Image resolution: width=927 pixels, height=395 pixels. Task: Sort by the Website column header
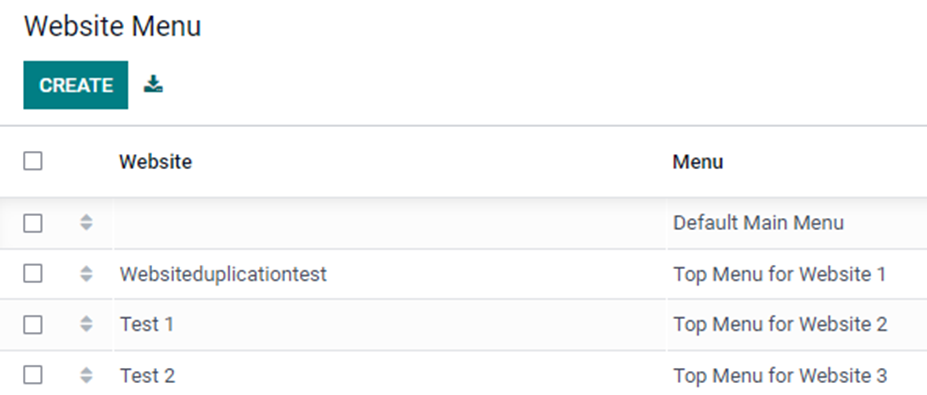click(155, 161)
